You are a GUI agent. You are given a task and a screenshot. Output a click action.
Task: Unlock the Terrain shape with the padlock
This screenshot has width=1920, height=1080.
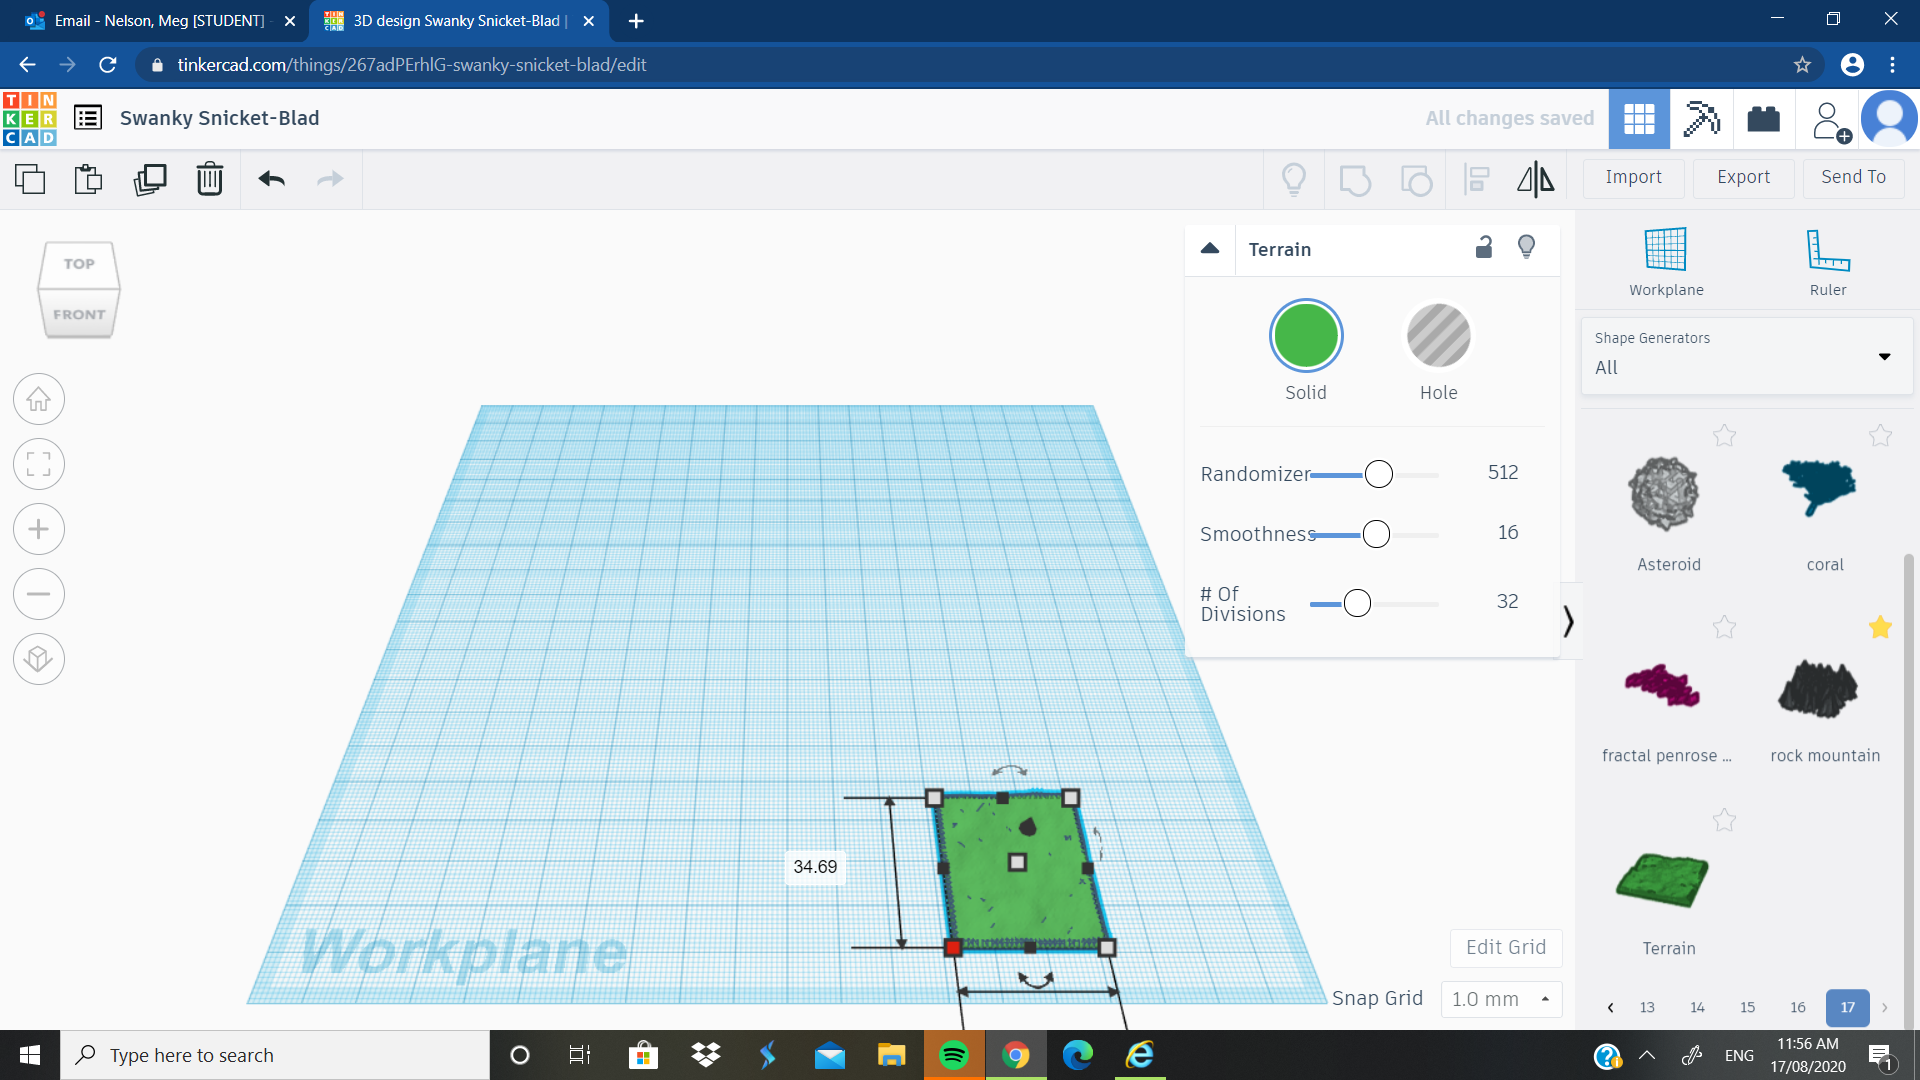[x=1483, y=246]
